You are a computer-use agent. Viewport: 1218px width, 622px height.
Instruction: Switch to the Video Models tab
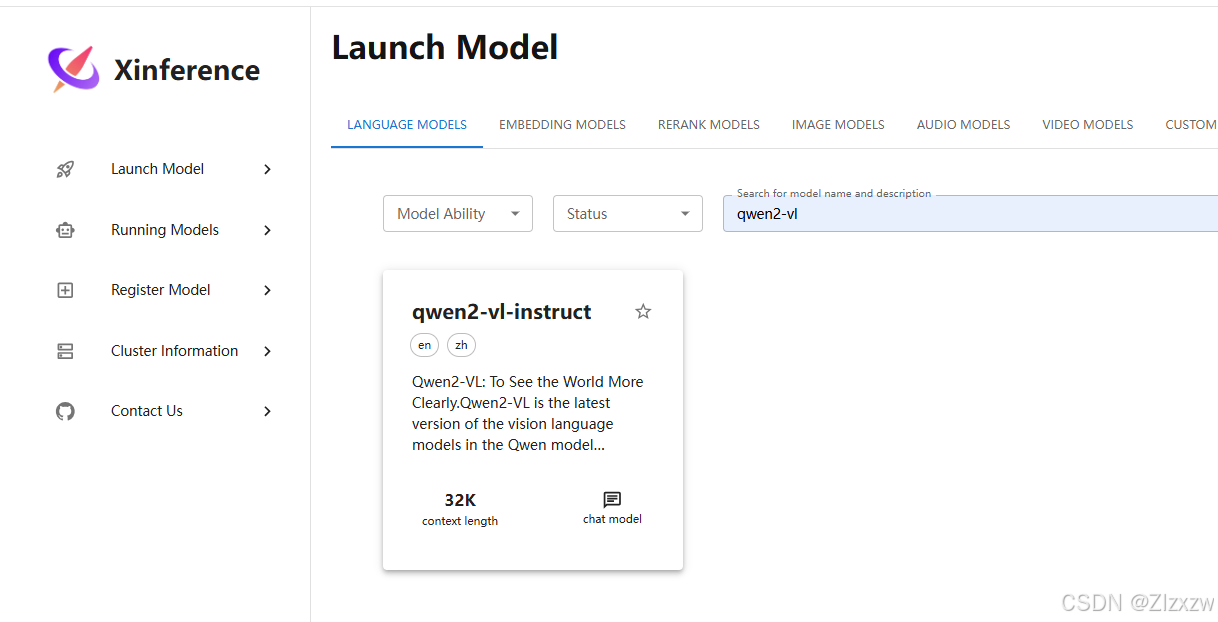[x=1088, y=125]
